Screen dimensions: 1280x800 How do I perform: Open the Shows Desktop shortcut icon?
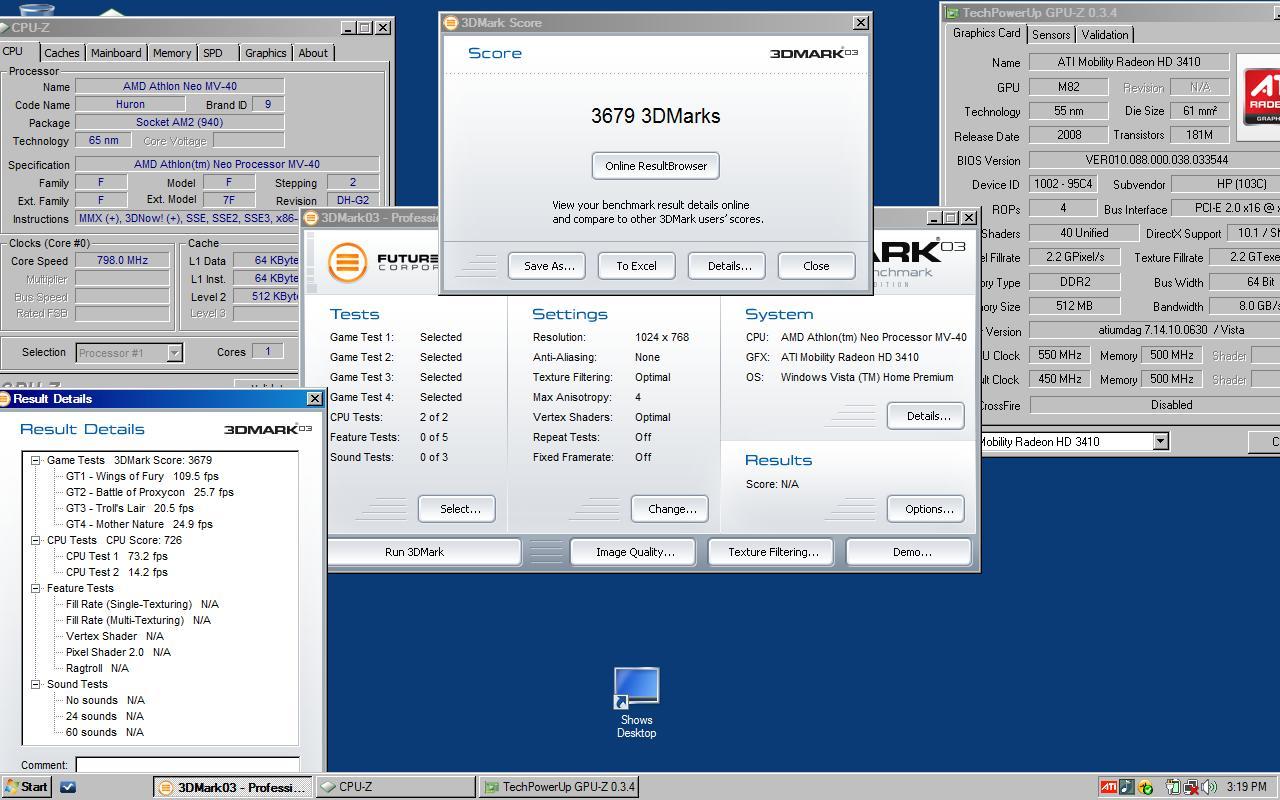point(636,702)
